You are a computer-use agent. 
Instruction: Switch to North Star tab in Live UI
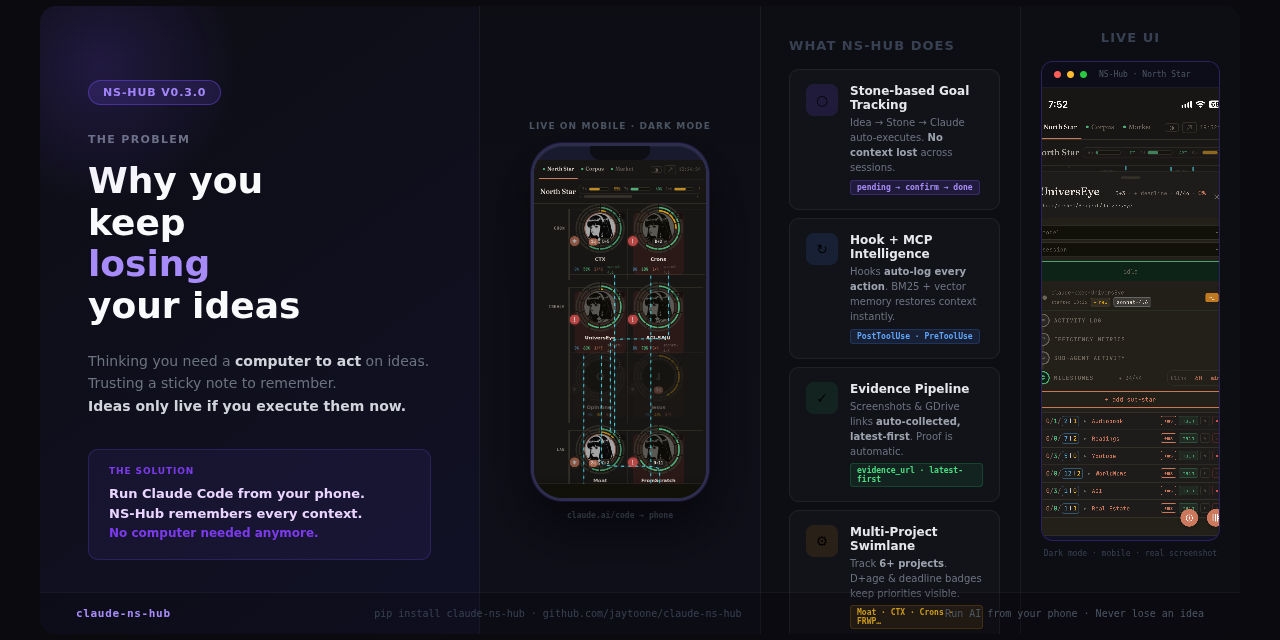click(1061, 127)
